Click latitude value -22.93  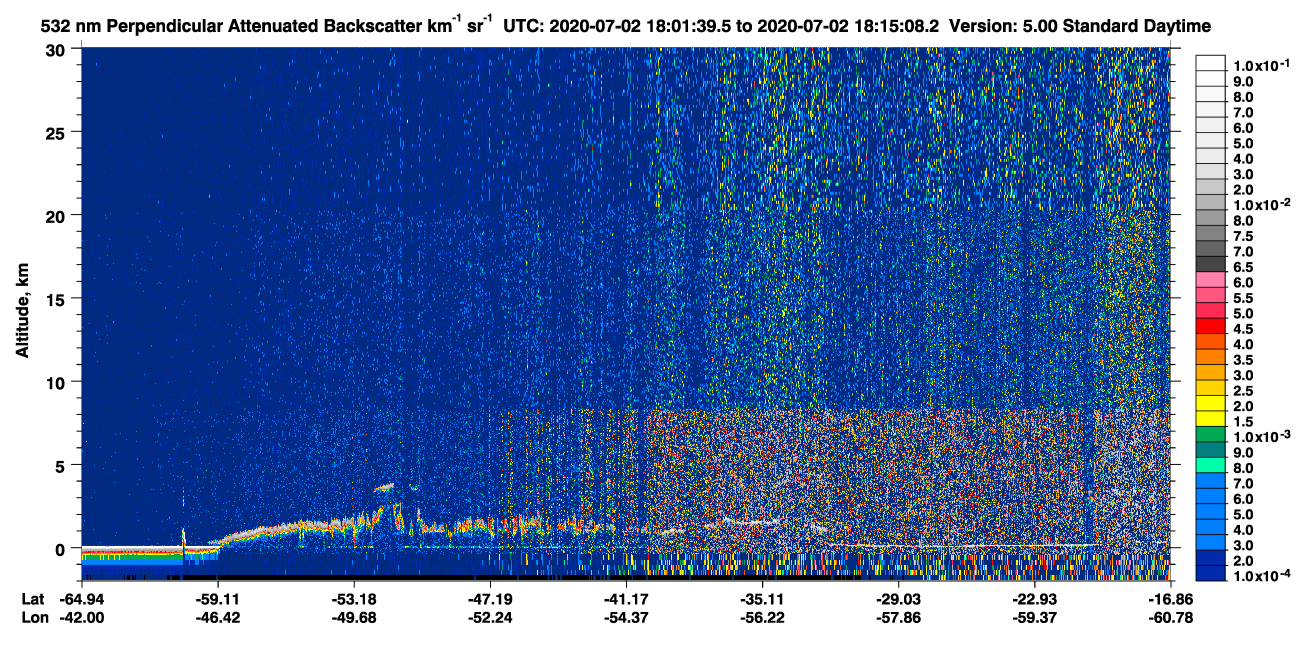(1034, 599)
